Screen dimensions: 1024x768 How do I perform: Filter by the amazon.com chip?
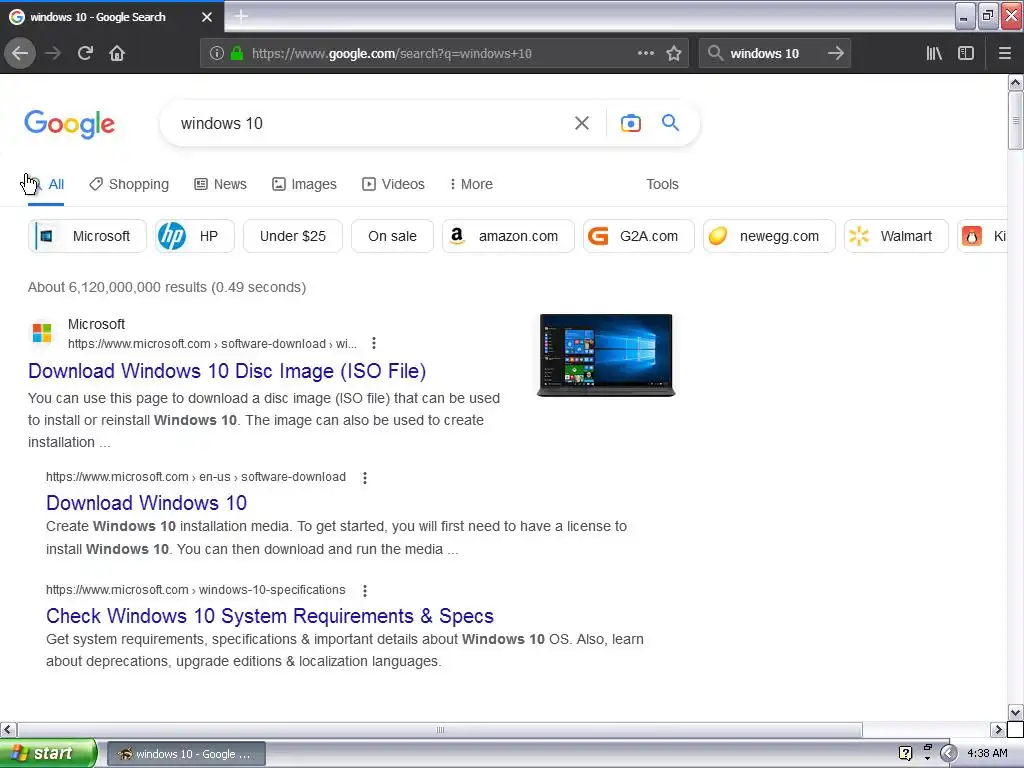[x=508, y=236]
